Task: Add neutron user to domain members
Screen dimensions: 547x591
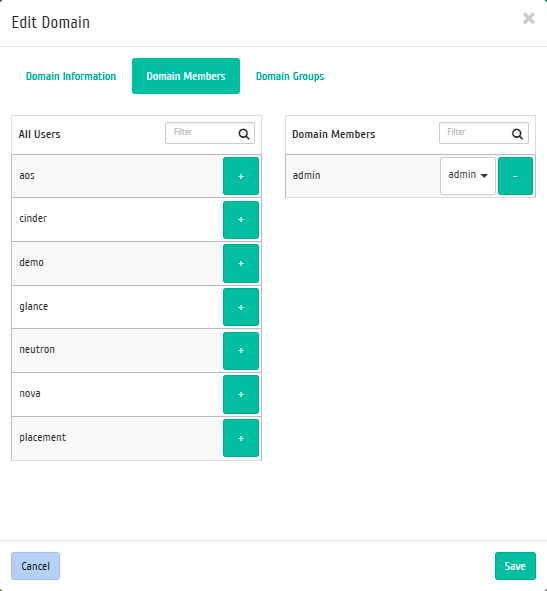Action: click(241, 351)
